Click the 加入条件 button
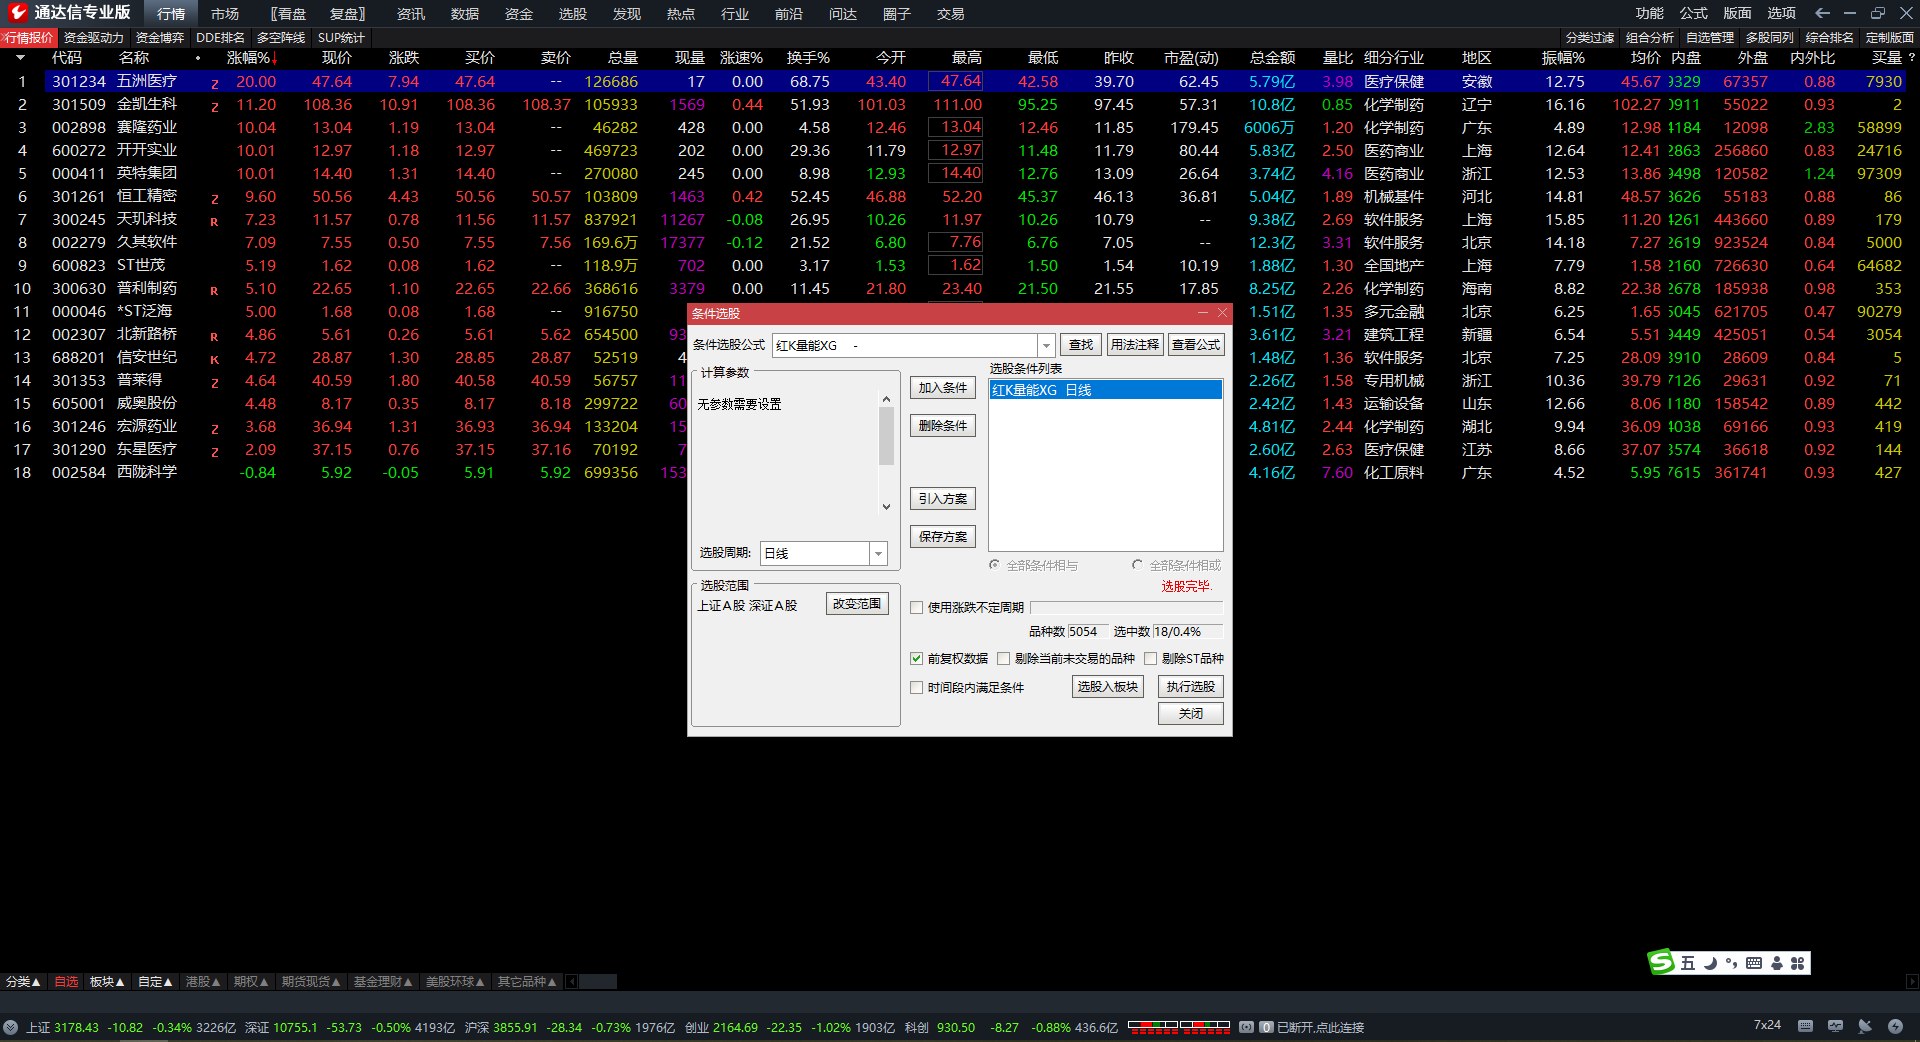Viewport: 1920px width, 1042px height. click(x=943, y=388)
